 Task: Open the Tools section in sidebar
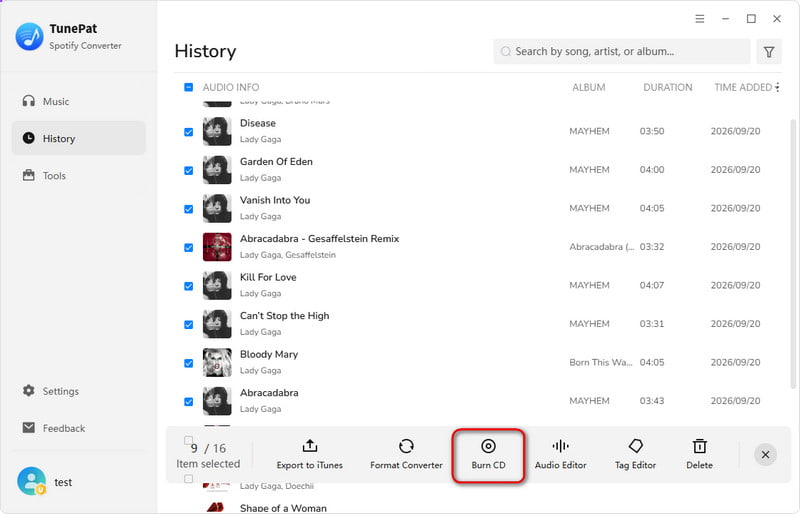point(79,176)
